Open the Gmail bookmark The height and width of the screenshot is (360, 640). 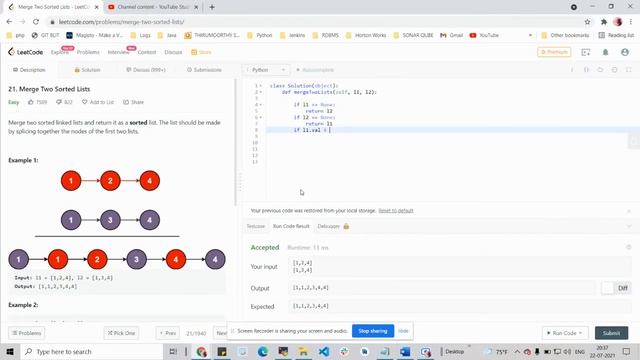point(451,36)
